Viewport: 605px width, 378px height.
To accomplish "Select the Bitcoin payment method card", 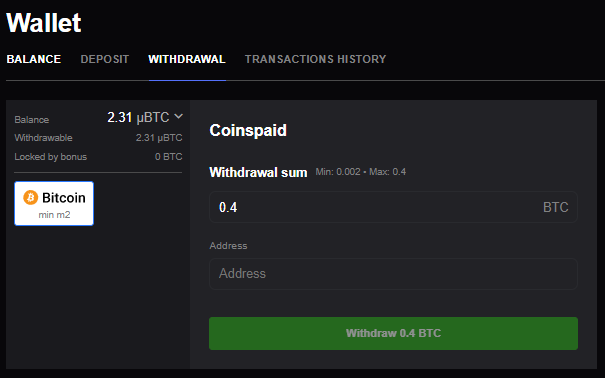I will pyautogui.click(x=54, y=203).
